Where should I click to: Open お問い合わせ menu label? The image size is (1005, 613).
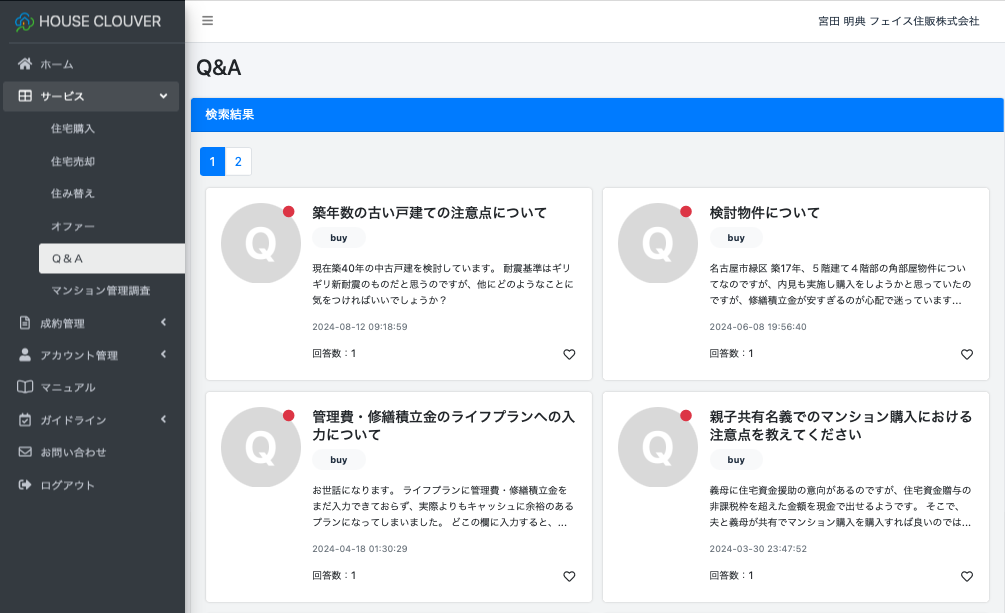pos(73,452)
